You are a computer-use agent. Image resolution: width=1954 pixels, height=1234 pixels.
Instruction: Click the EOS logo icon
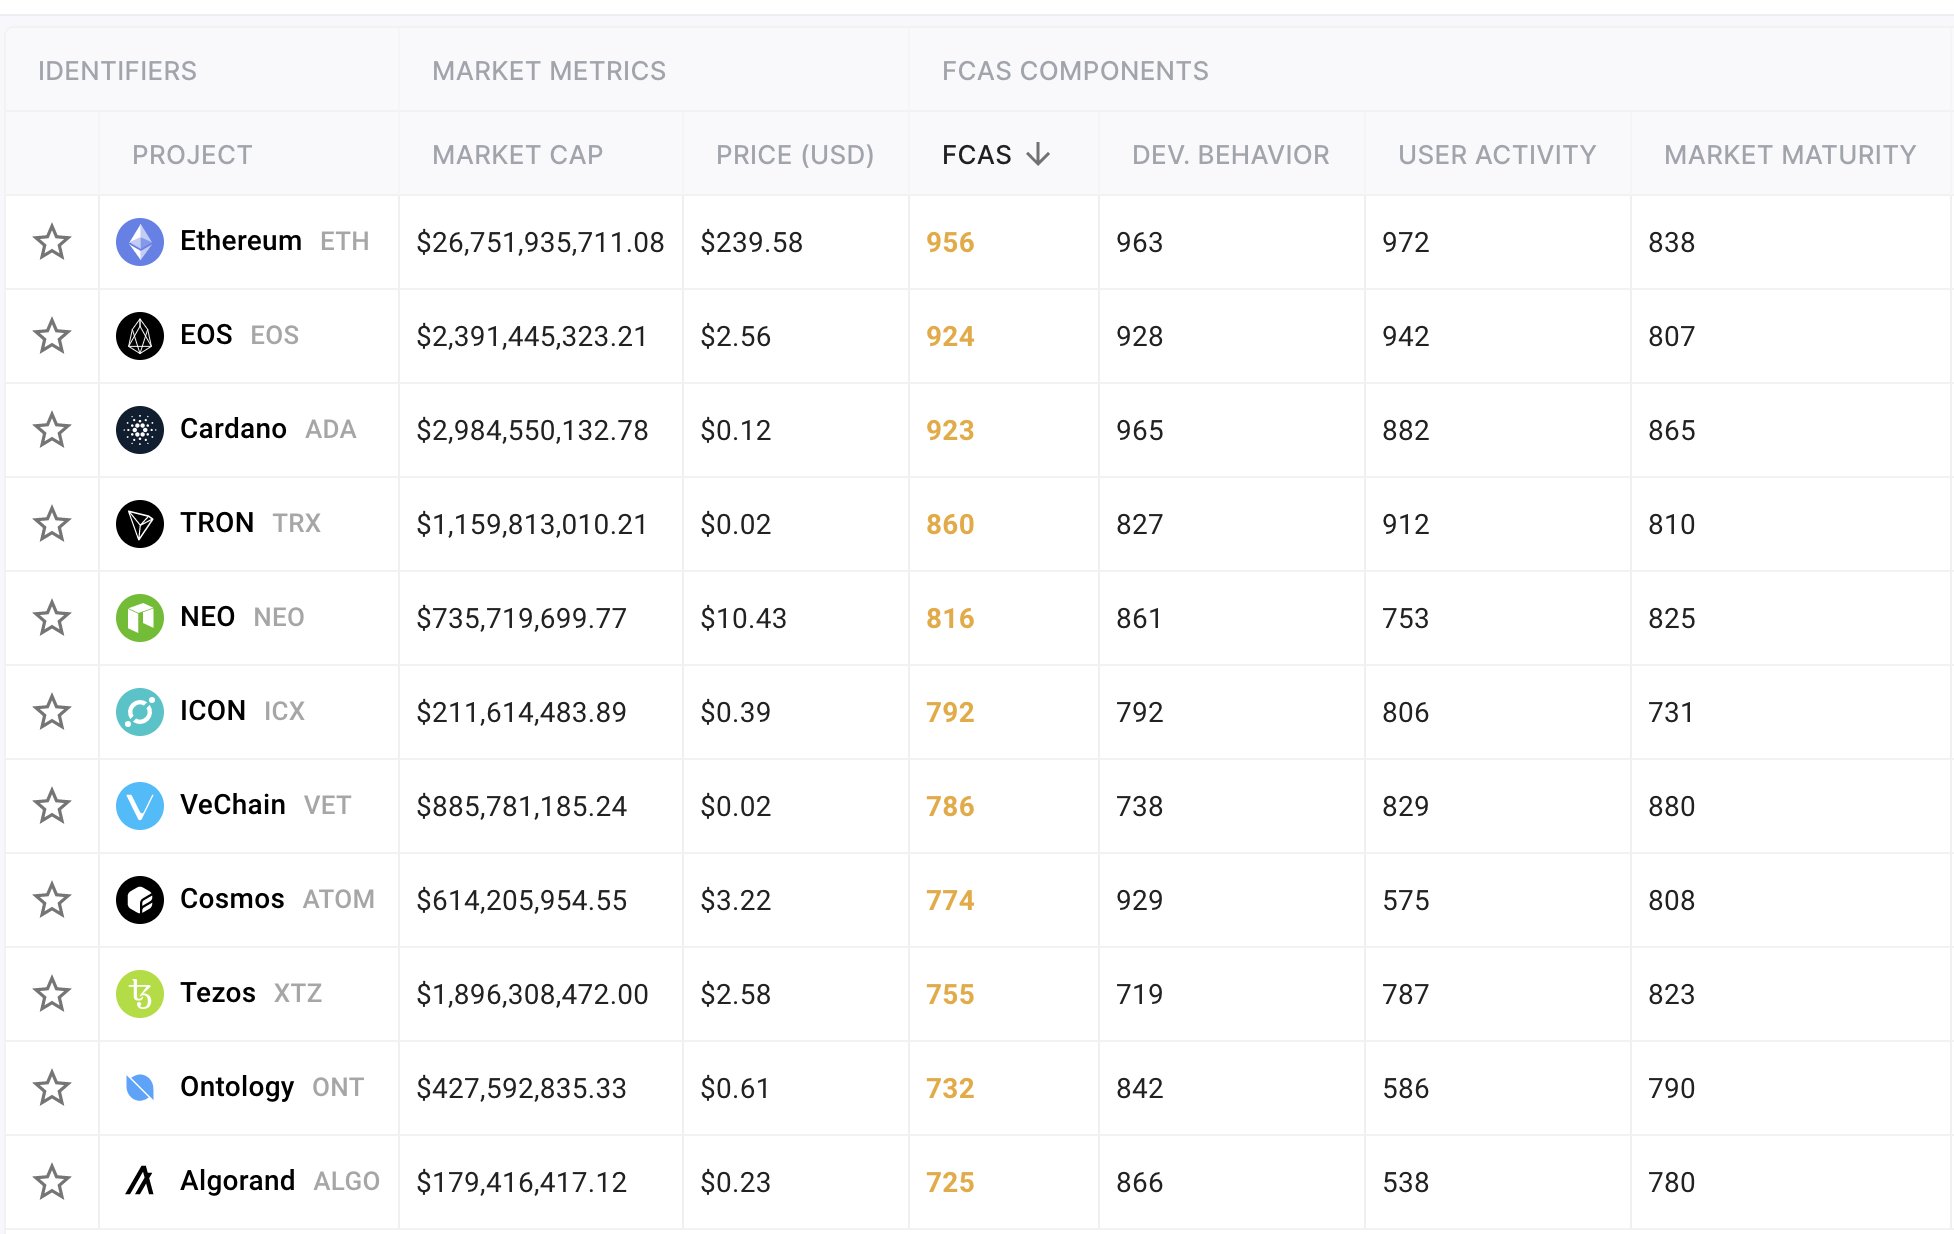pos(140,336)
